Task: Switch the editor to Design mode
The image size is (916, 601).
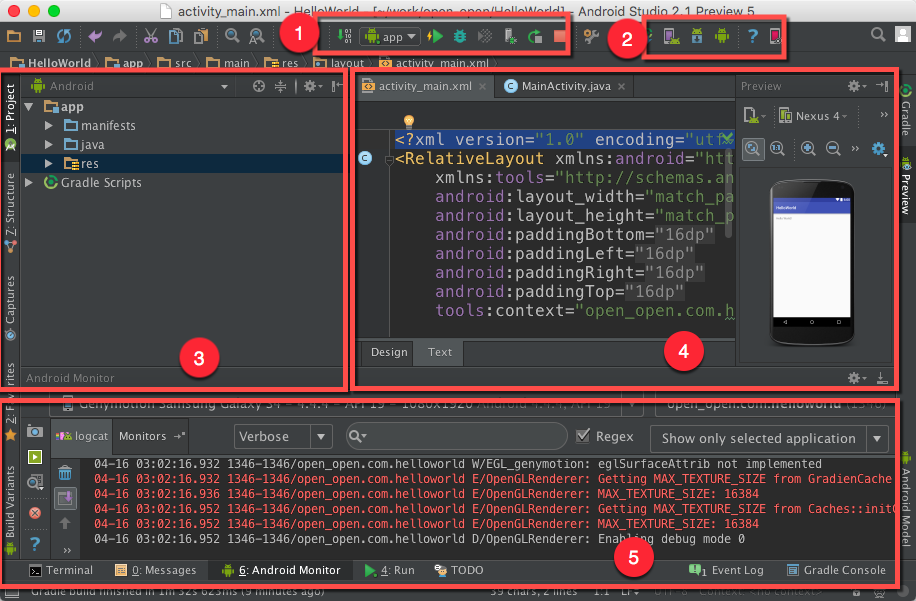Action: pos(388,352)
